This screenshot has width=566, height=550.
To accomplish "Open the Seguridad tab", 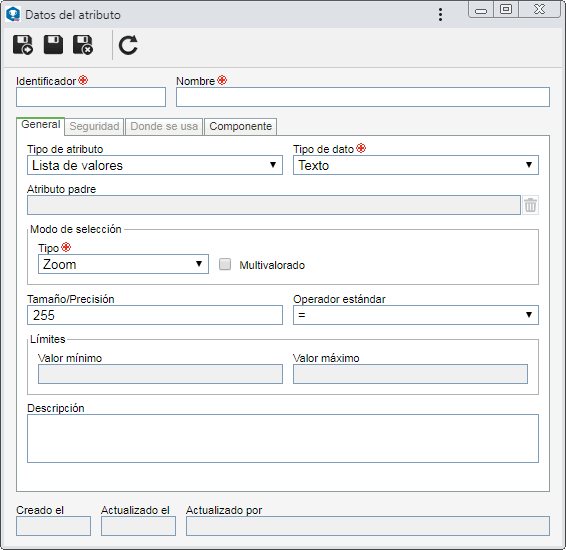I will (x=94, y=126).
